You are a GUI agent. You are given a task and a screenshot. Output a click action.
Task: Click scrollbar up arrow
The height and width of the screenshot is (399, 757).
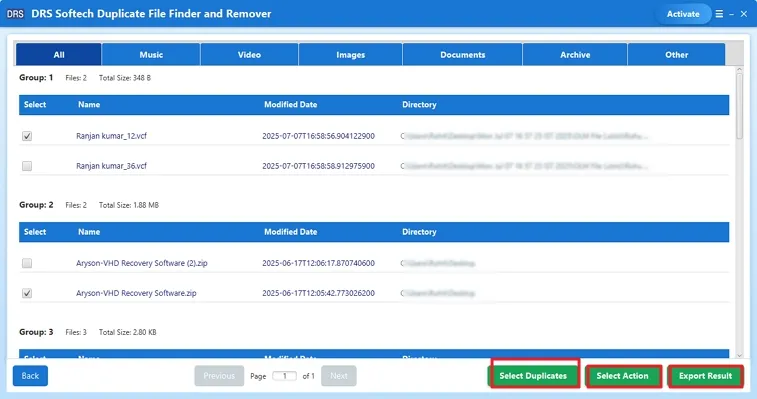tap(739, 71)
